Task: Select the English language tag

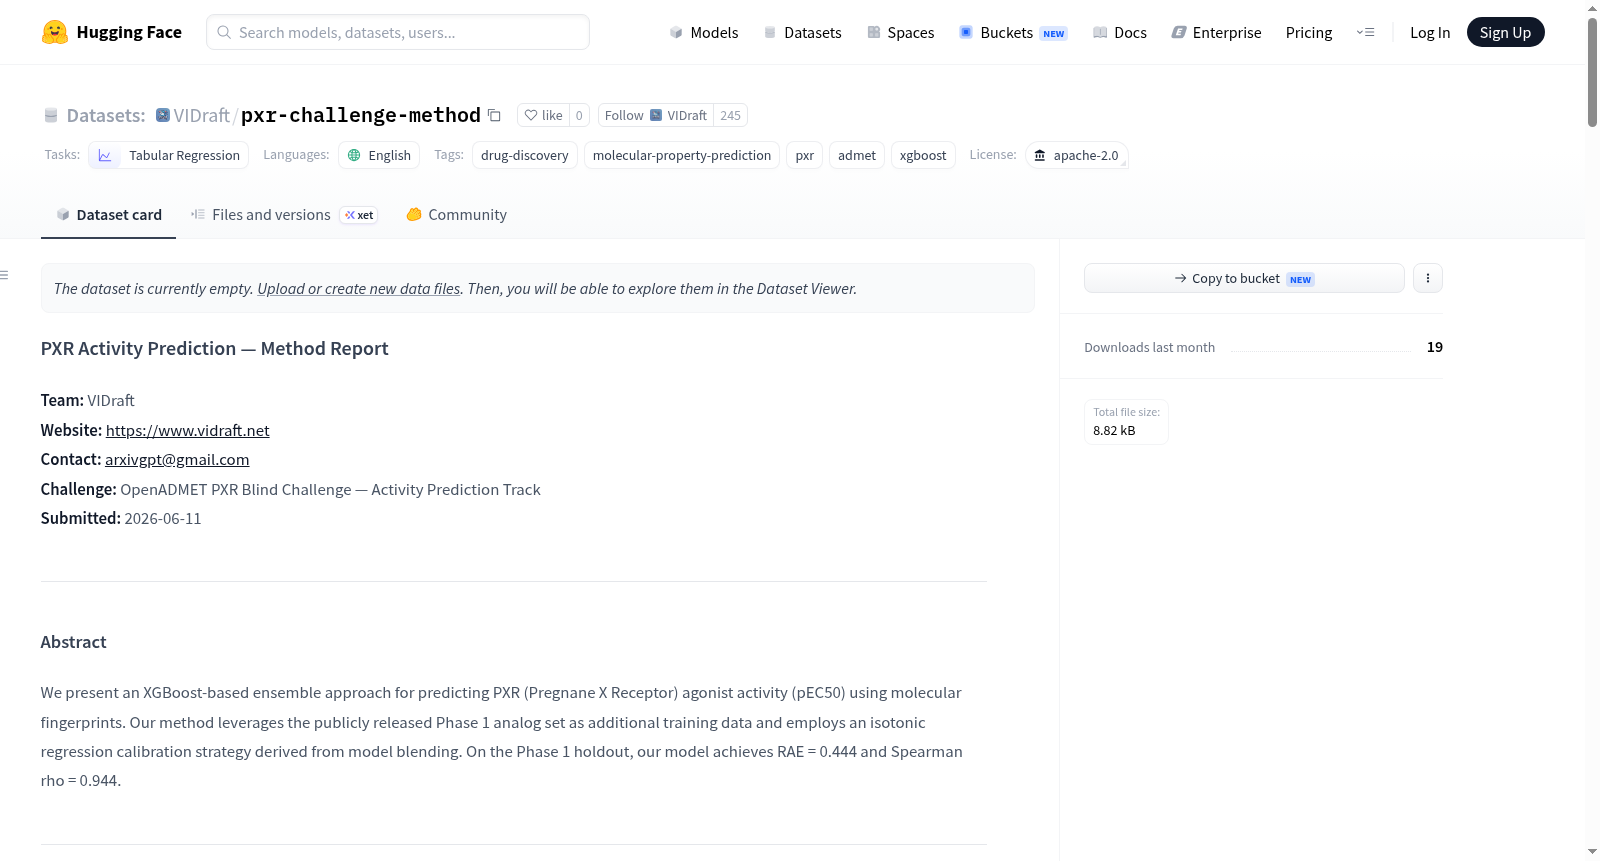Action: pyautogui.click(x=379, y=155)
